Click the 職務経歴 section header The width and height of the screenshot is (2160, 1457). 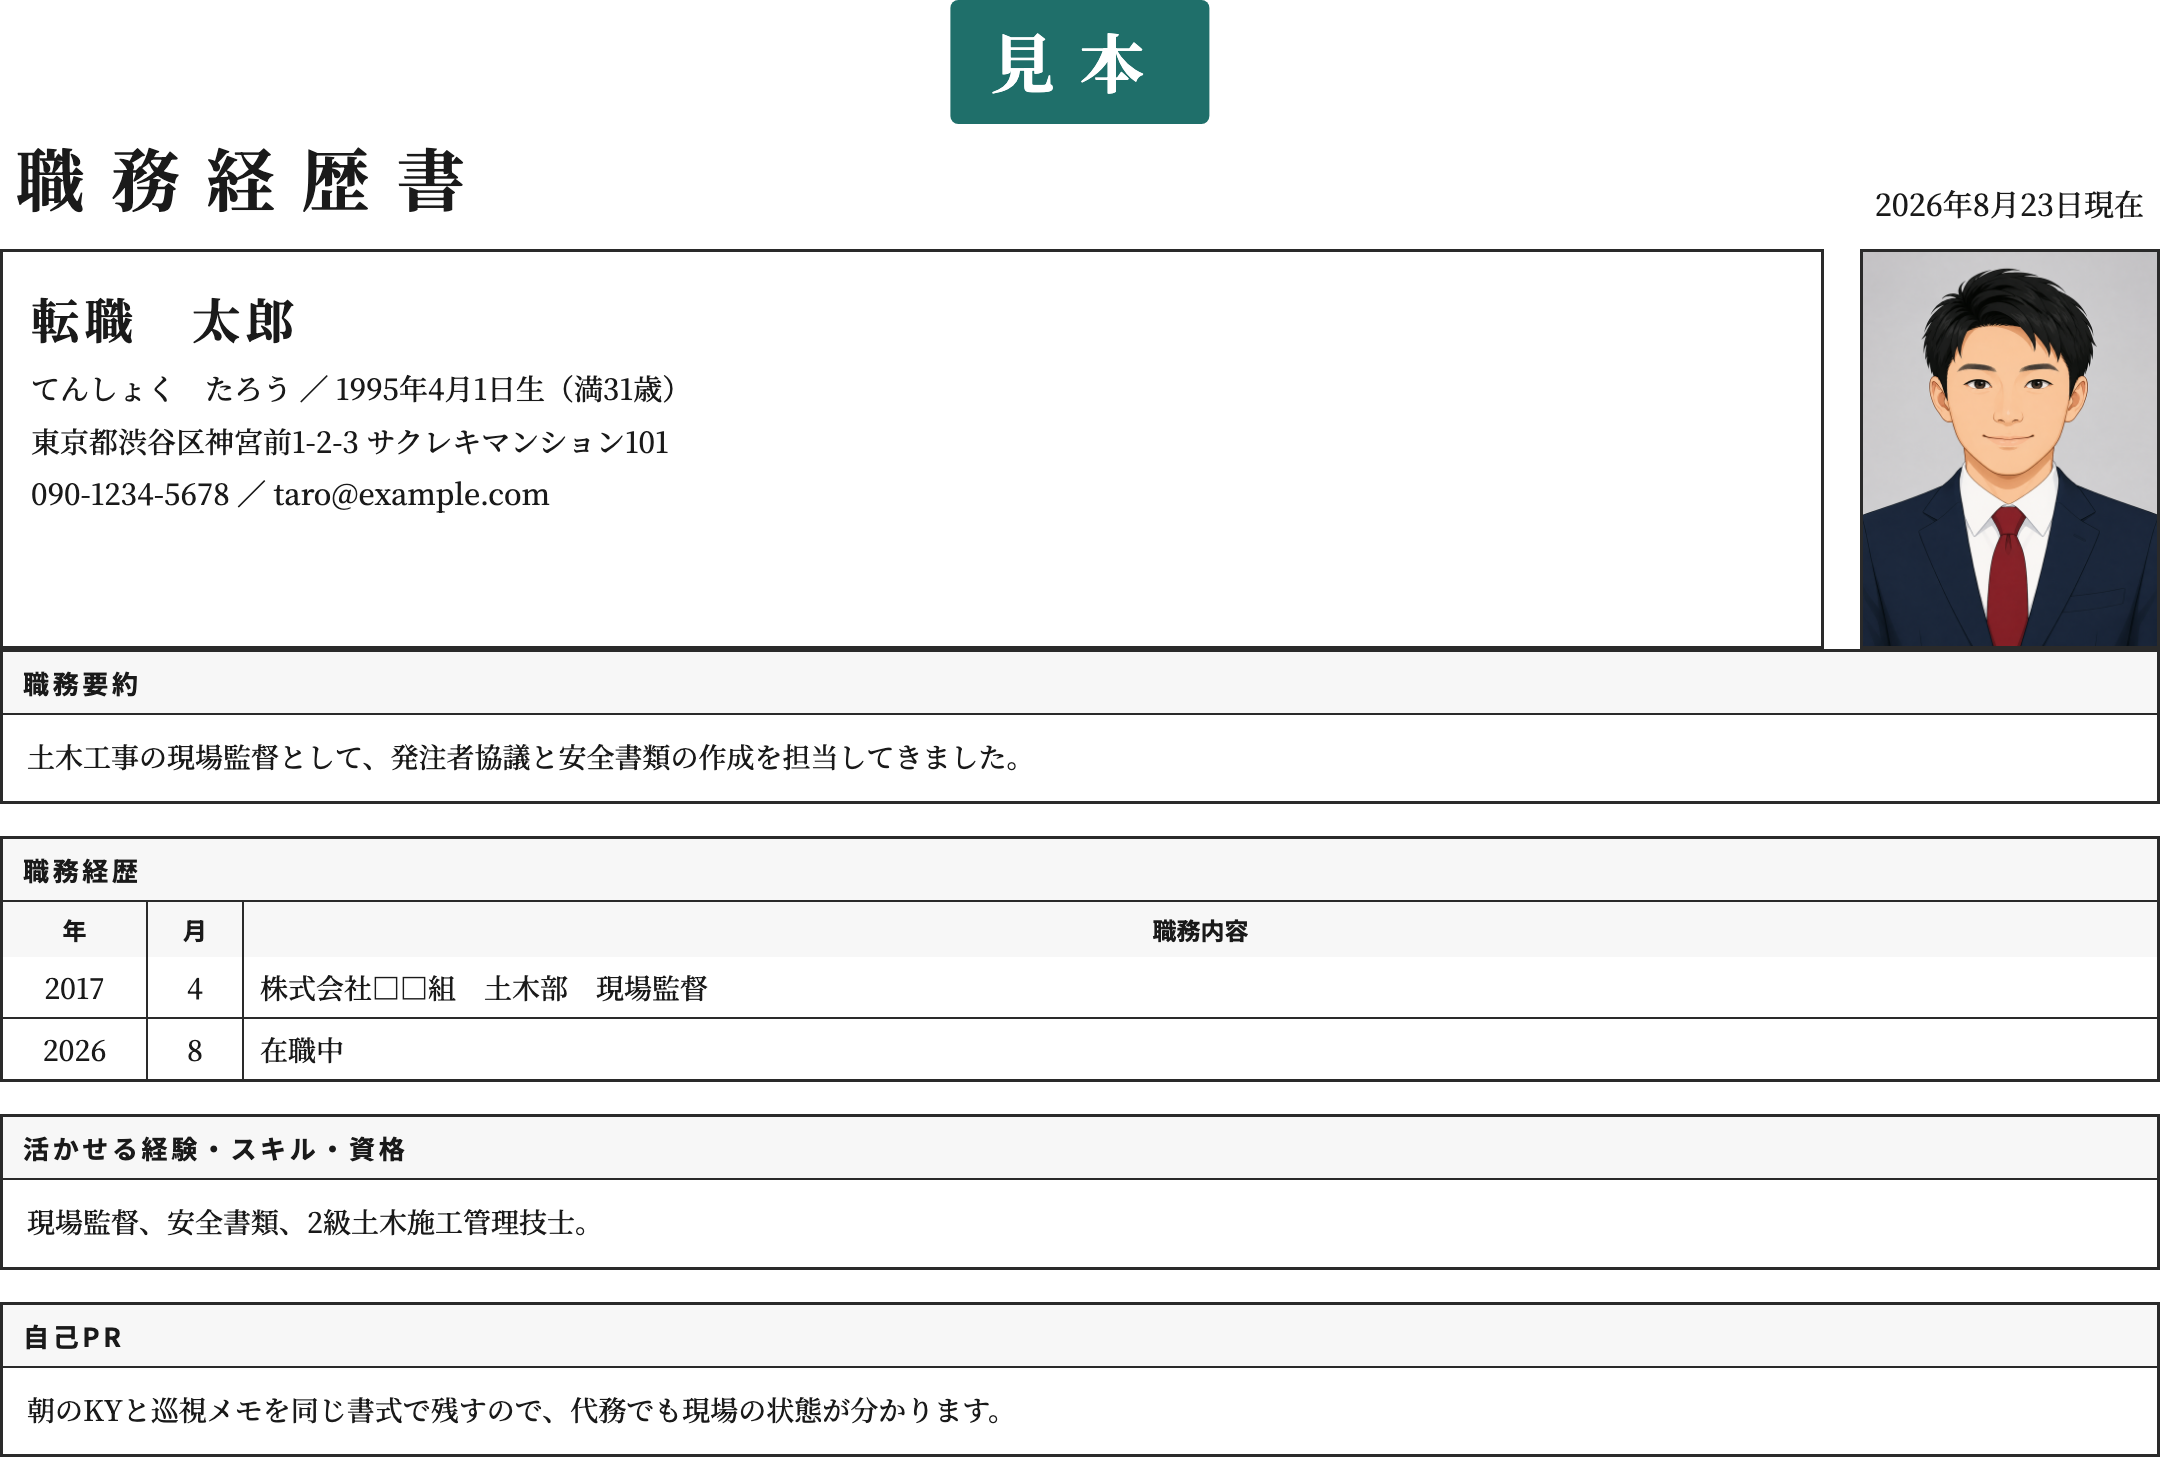[x=1080, y=871]
